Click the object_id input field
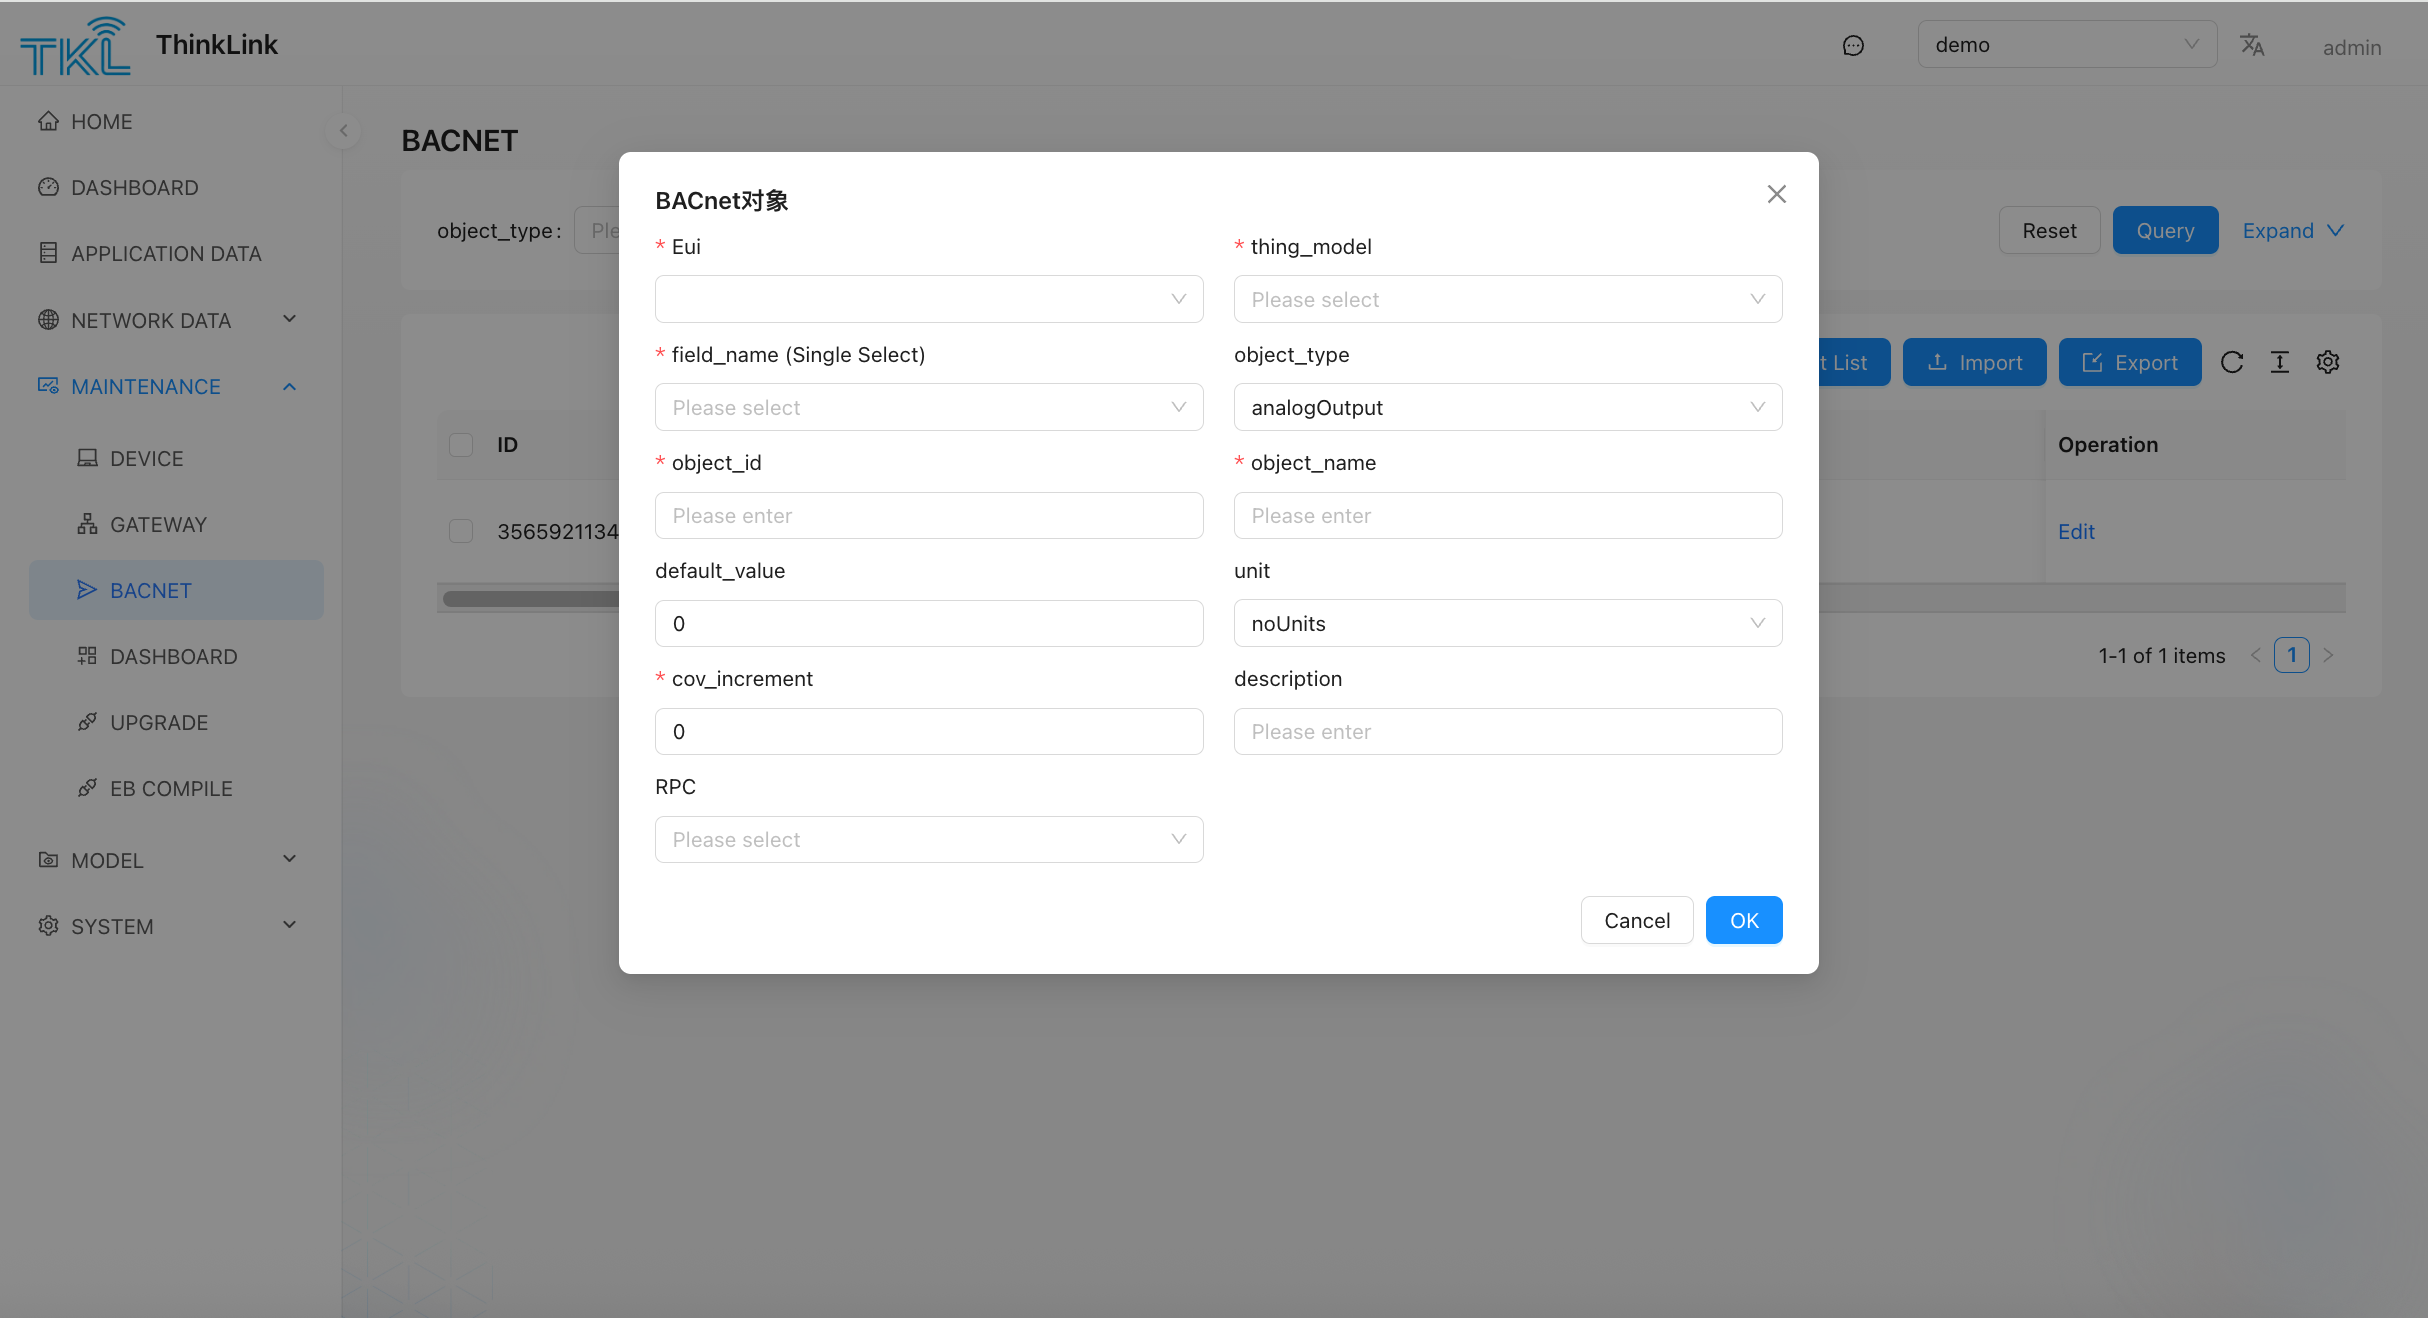The height and width of the screenshot is (1318, 2428). 928,515
